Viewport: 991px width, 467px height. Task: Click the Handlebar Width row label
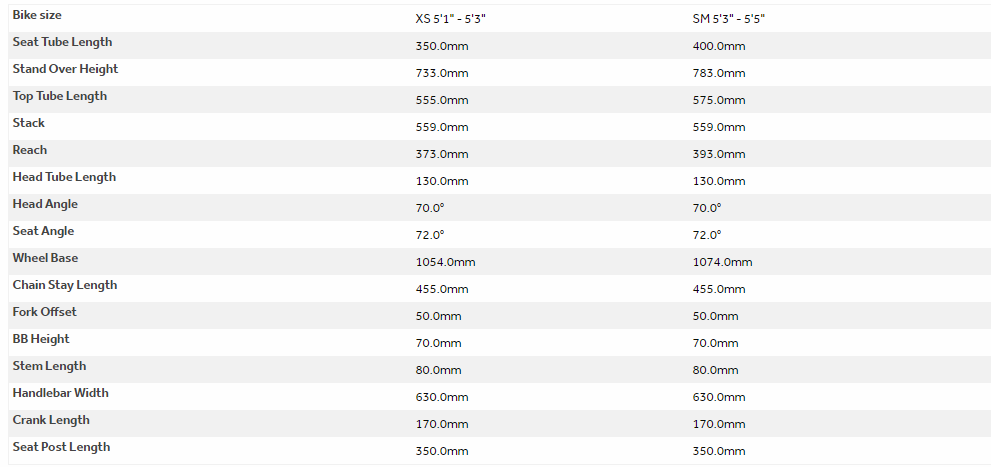coord(61,393)
